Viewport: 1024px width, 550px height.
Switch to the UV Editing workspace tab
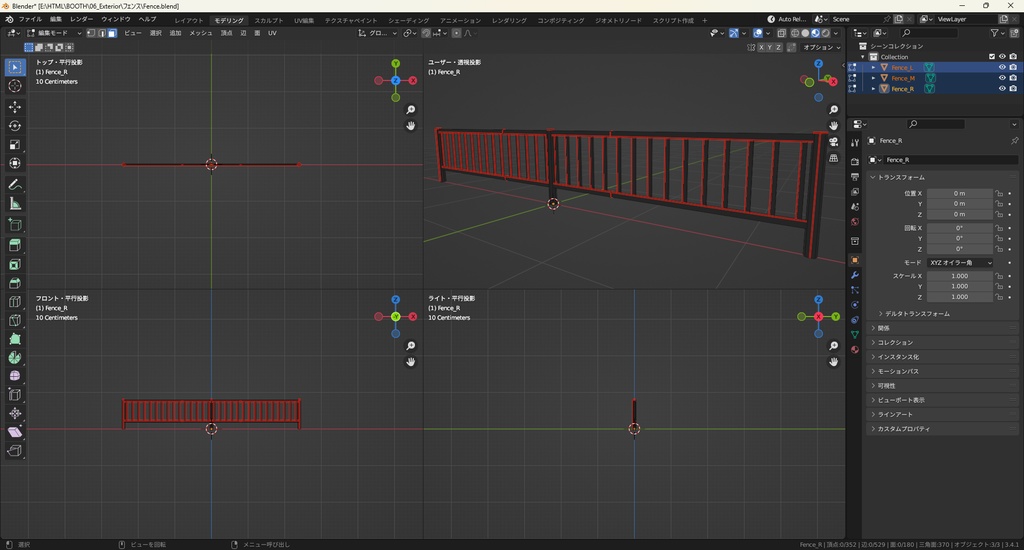click(304, 20)
